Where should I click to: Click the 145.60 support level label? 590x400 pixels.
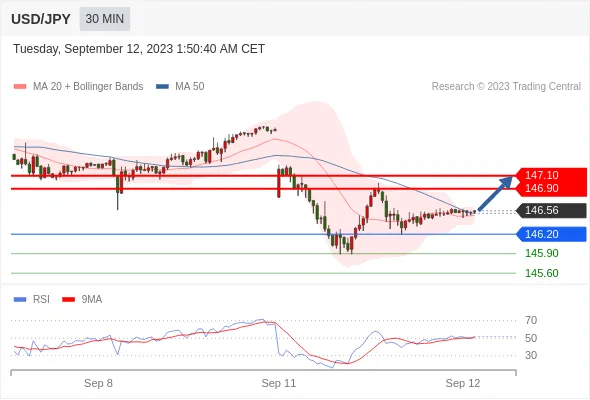click(541, 273)
